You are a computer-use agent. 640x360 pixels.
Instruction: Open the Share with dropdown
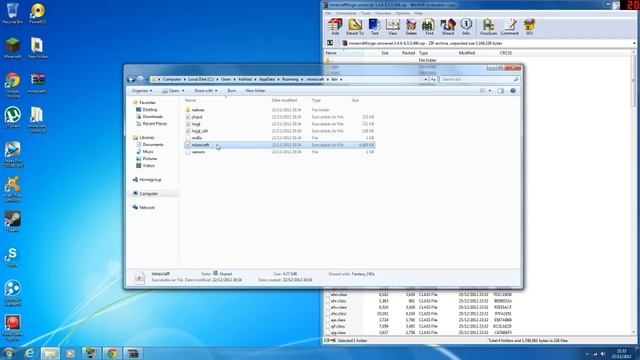click(206, 91)
